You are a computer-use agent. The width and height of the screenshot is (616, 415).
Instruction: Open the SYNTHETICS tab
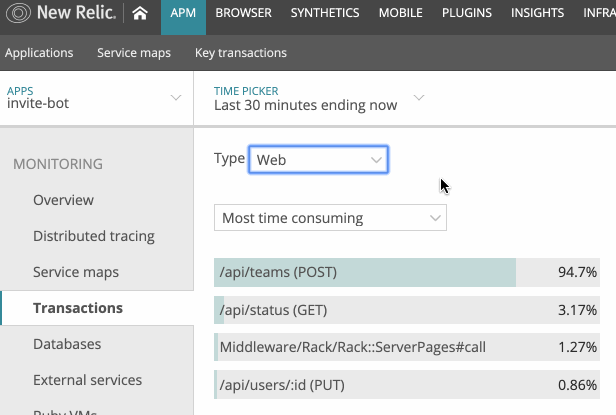coord(325,13)
